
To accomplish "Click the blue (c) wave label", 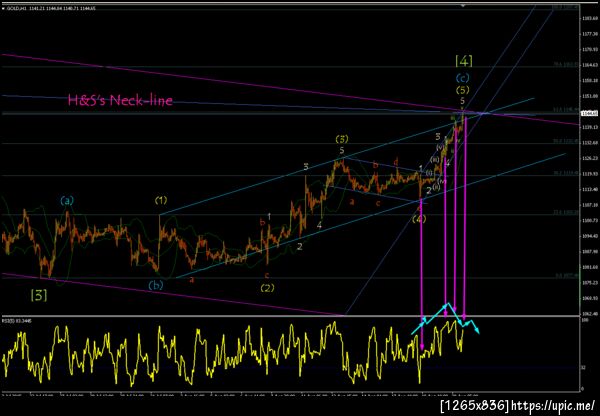I will [x=462, y=78].
